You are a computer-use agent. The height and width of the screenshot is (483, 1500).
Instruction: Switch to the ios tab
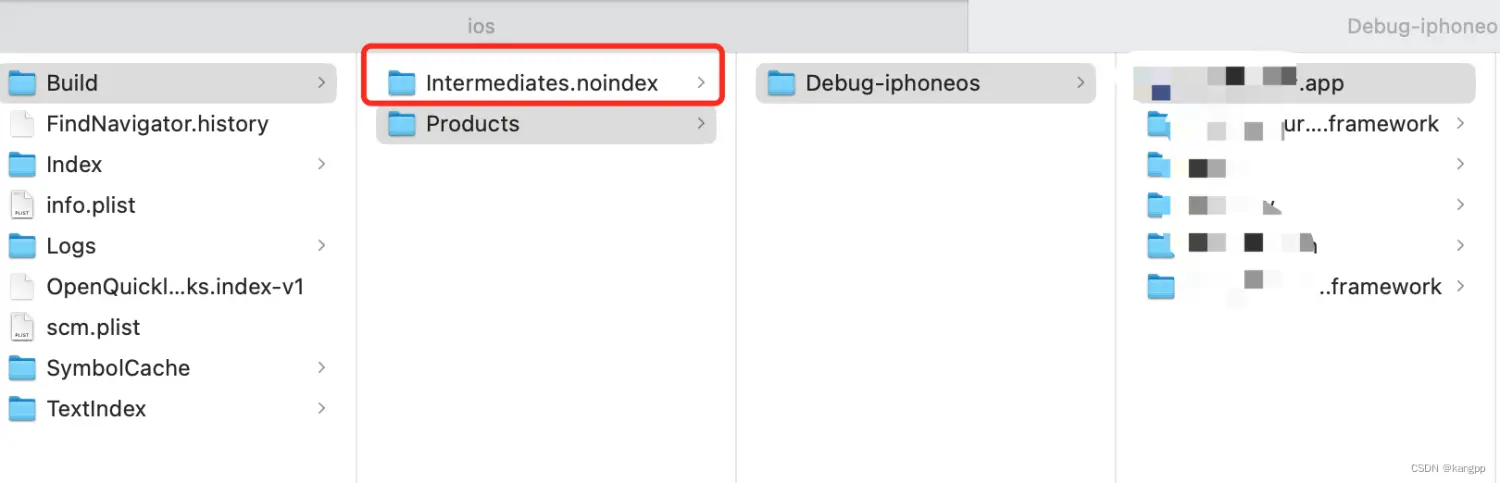click(482, 26)
